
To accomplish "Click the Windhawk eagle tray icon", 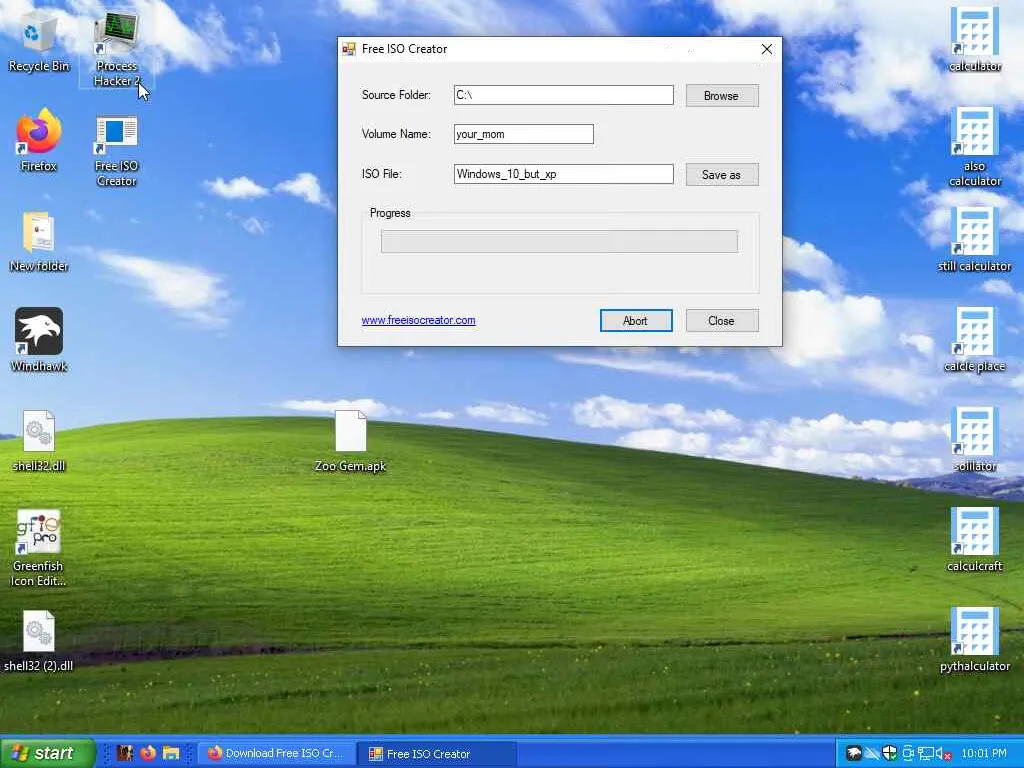I will pos(854,753).
